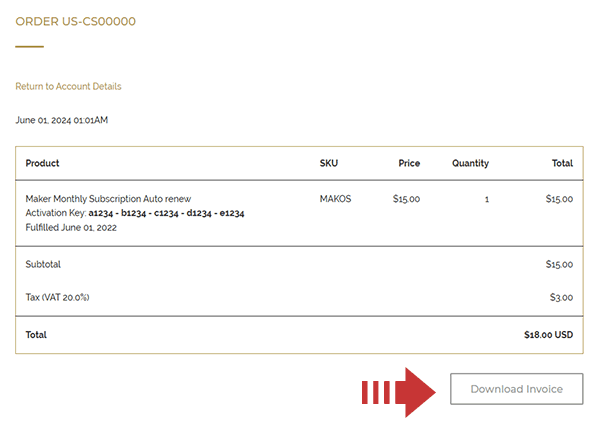The height and width of the screenshot is (441, 600).
Task: Click the Fulfilled June 01, 2022 line
Action: click(71, 228)
